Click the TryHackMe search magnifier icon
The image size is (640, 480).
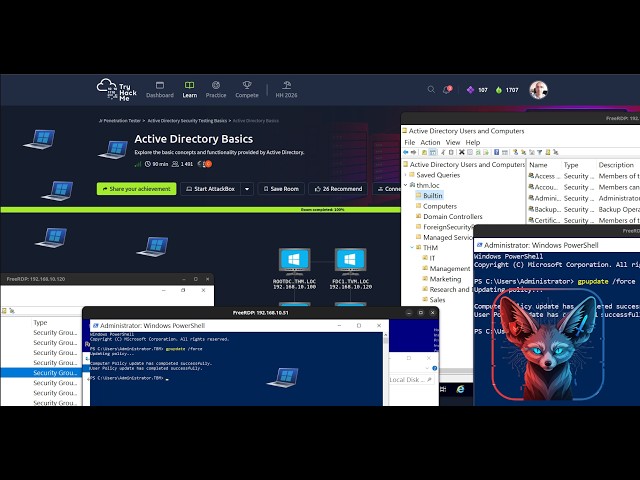pyautogui.click(x=431, y=89)
